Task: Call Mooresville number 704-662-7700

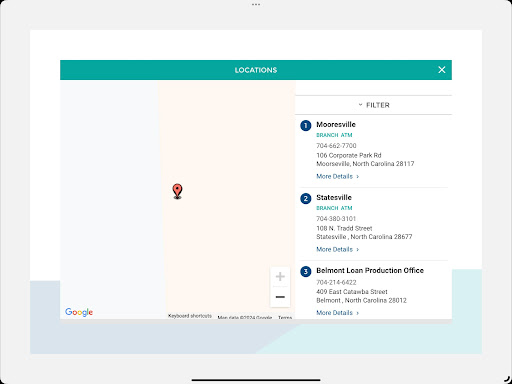Action: pyautogui.click(x=336, y=146)
